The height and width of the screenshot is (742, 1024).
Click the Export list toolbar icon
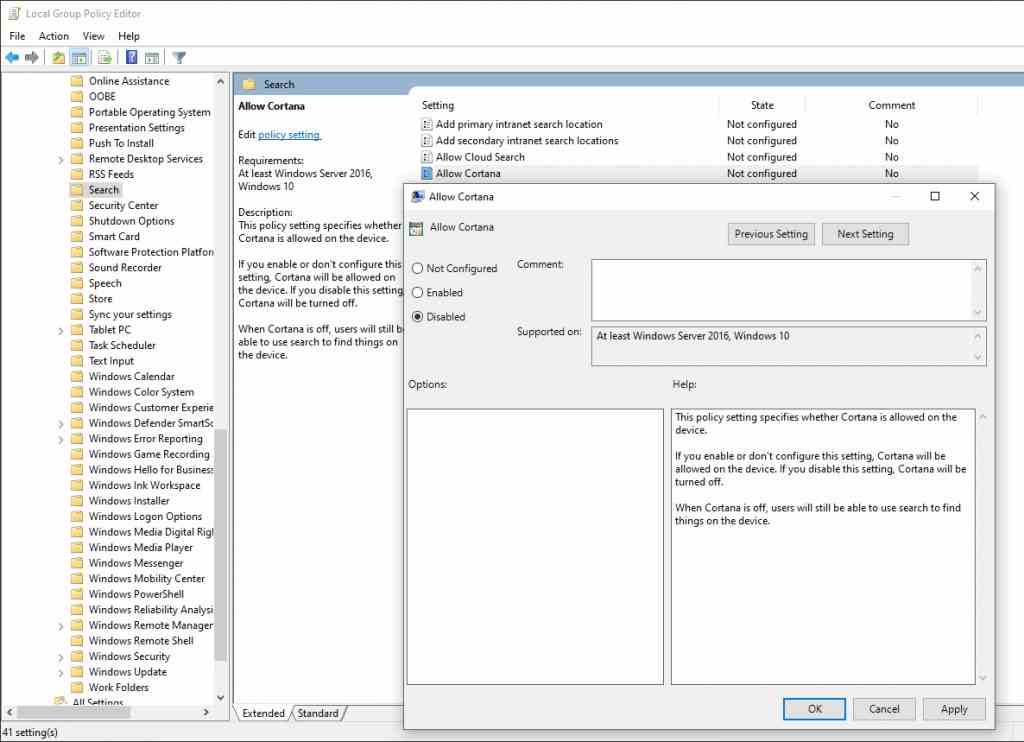104,57
